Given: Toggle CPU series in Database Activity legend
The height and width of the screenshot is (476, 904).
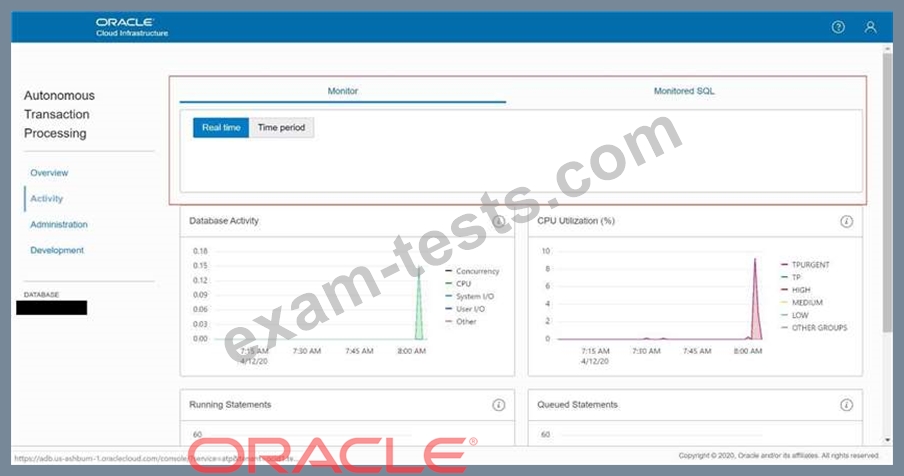Looking at the screenshot, I should tap(458, 284).
